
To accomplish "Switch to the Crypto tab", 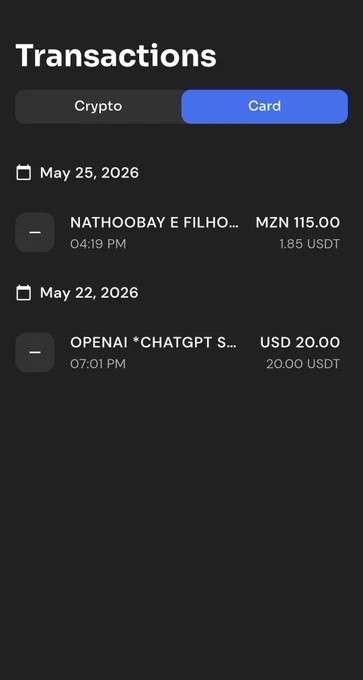I will [x=98, y=107].
